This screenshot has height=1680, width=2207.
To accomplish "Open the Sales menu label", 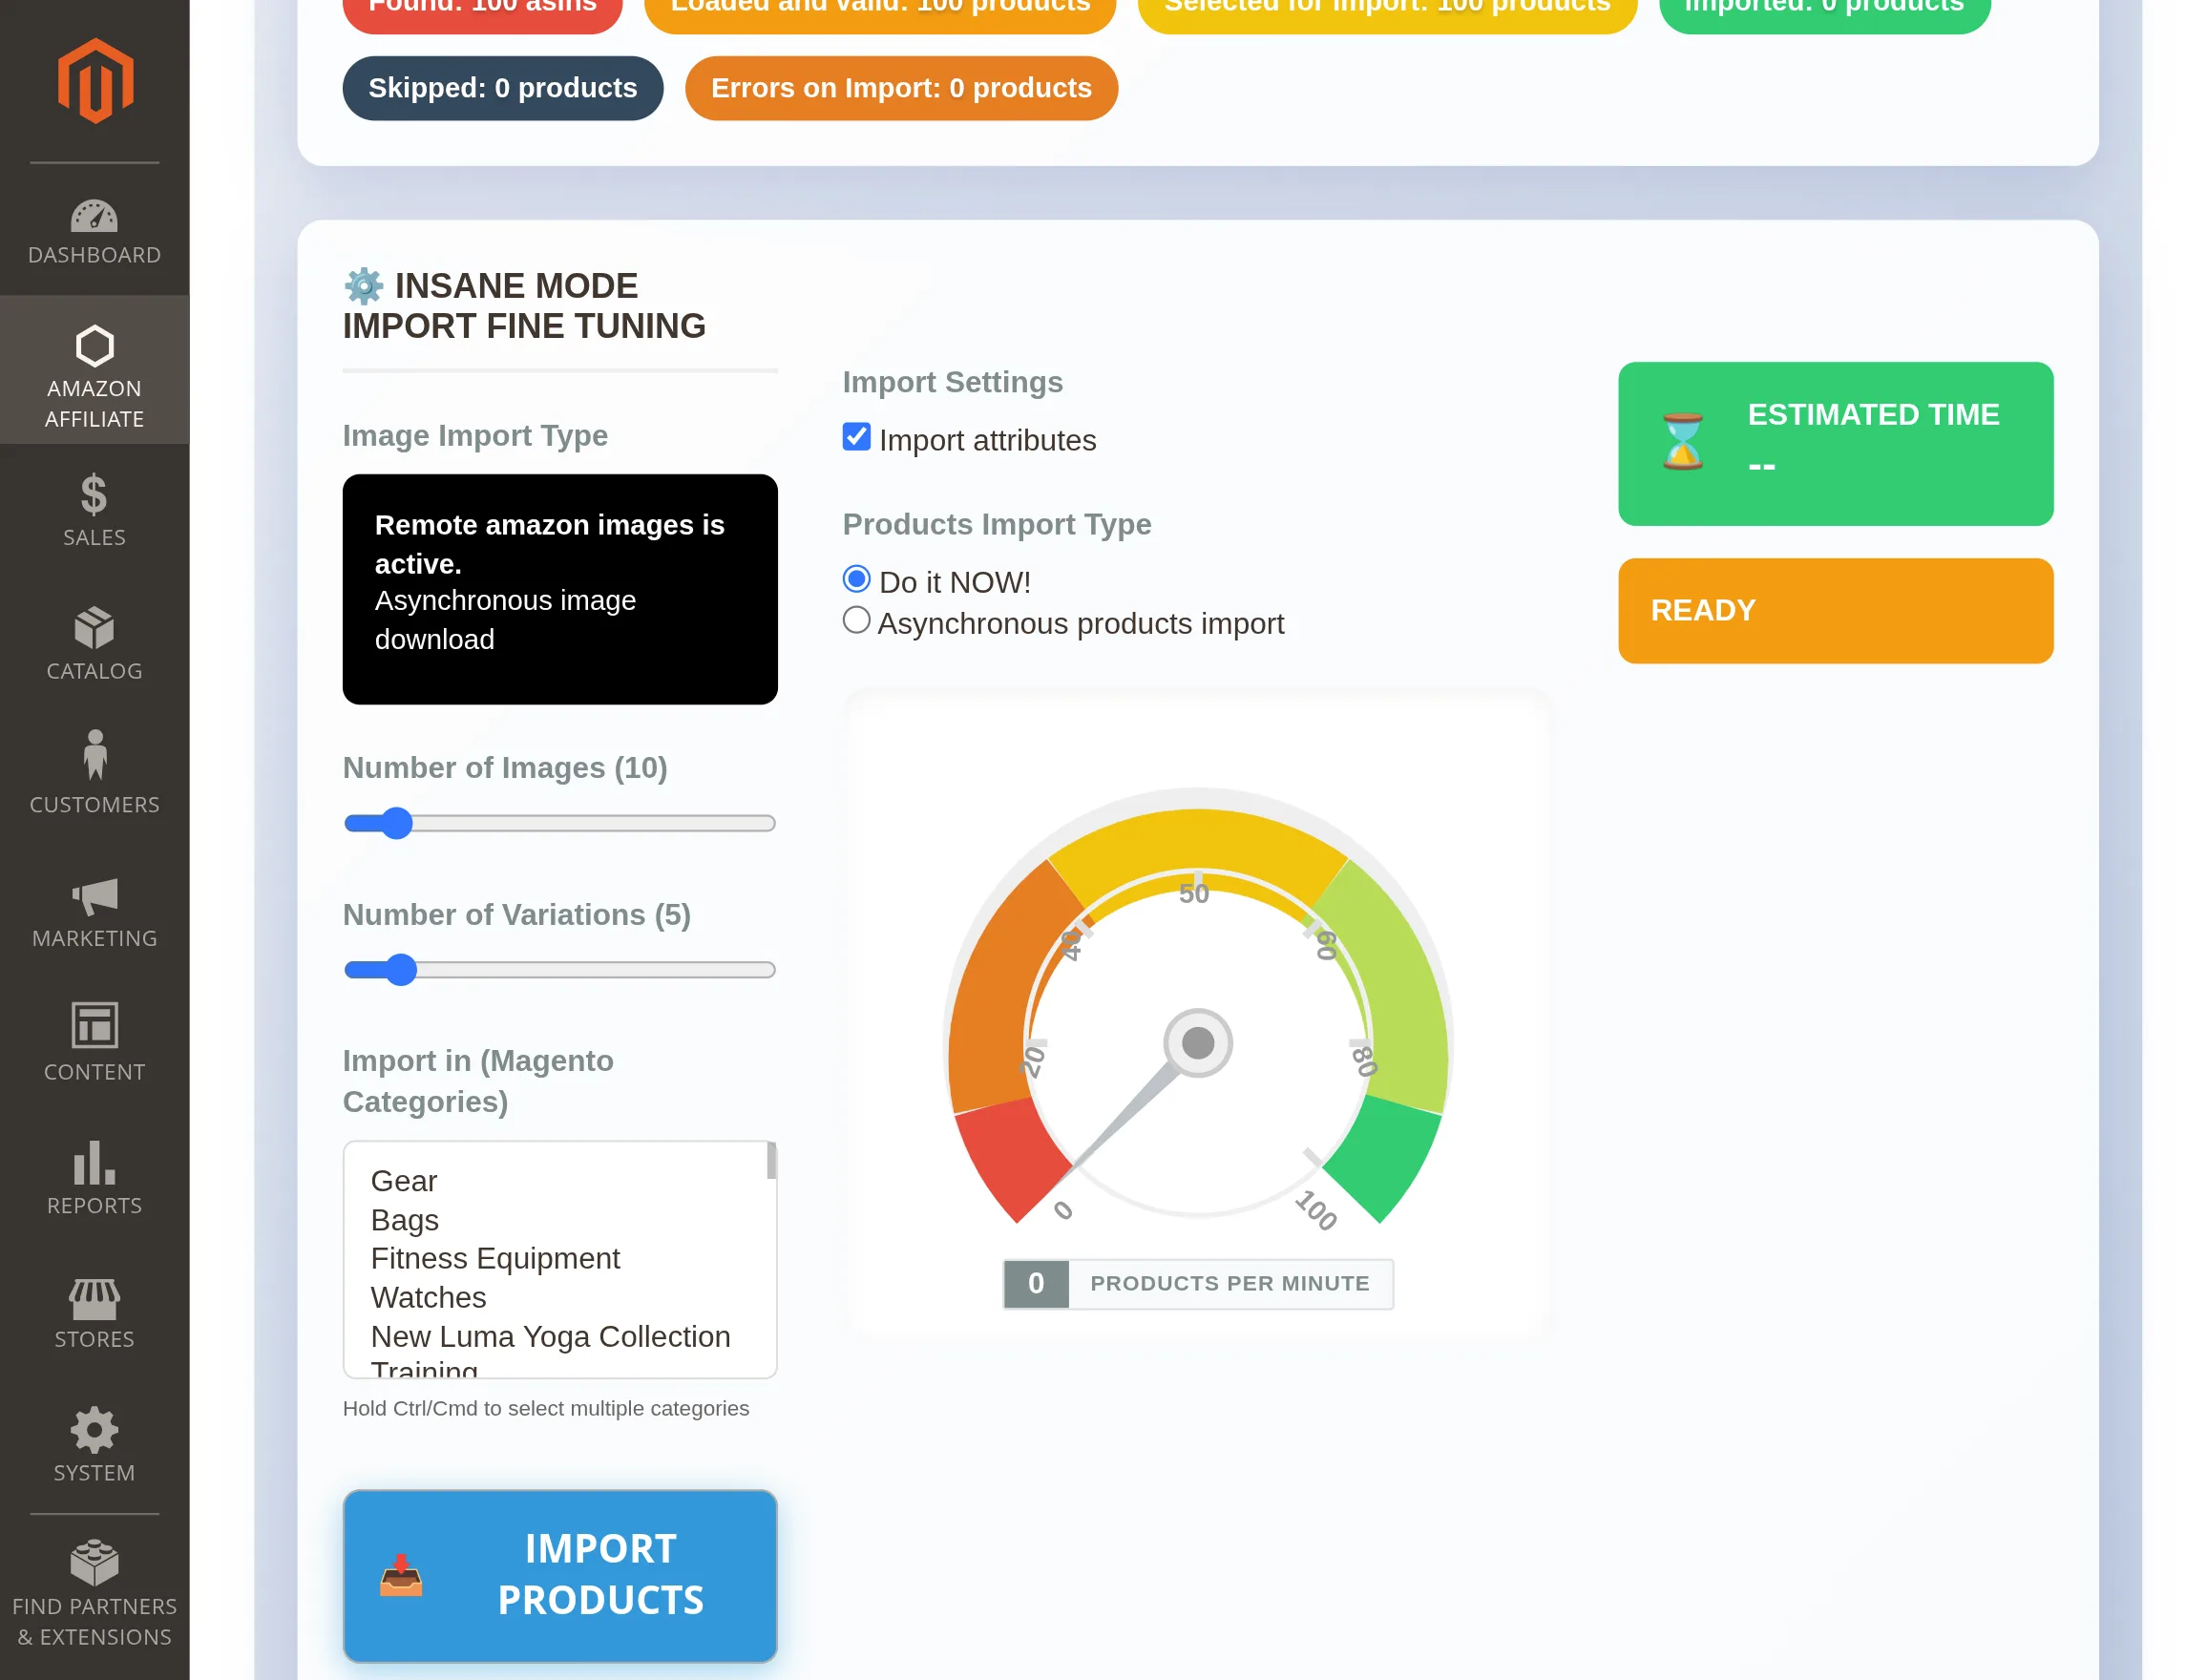I will pyautogui.click(x=94, y=538).
